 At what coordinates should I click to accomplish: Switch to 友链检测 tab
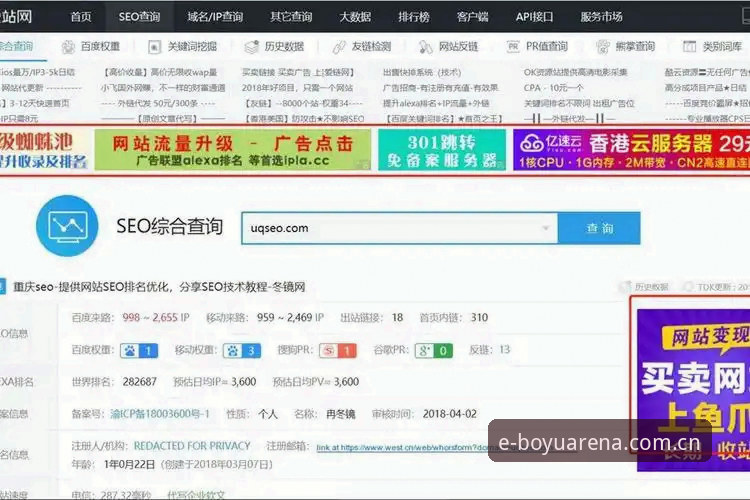[371, 46]
